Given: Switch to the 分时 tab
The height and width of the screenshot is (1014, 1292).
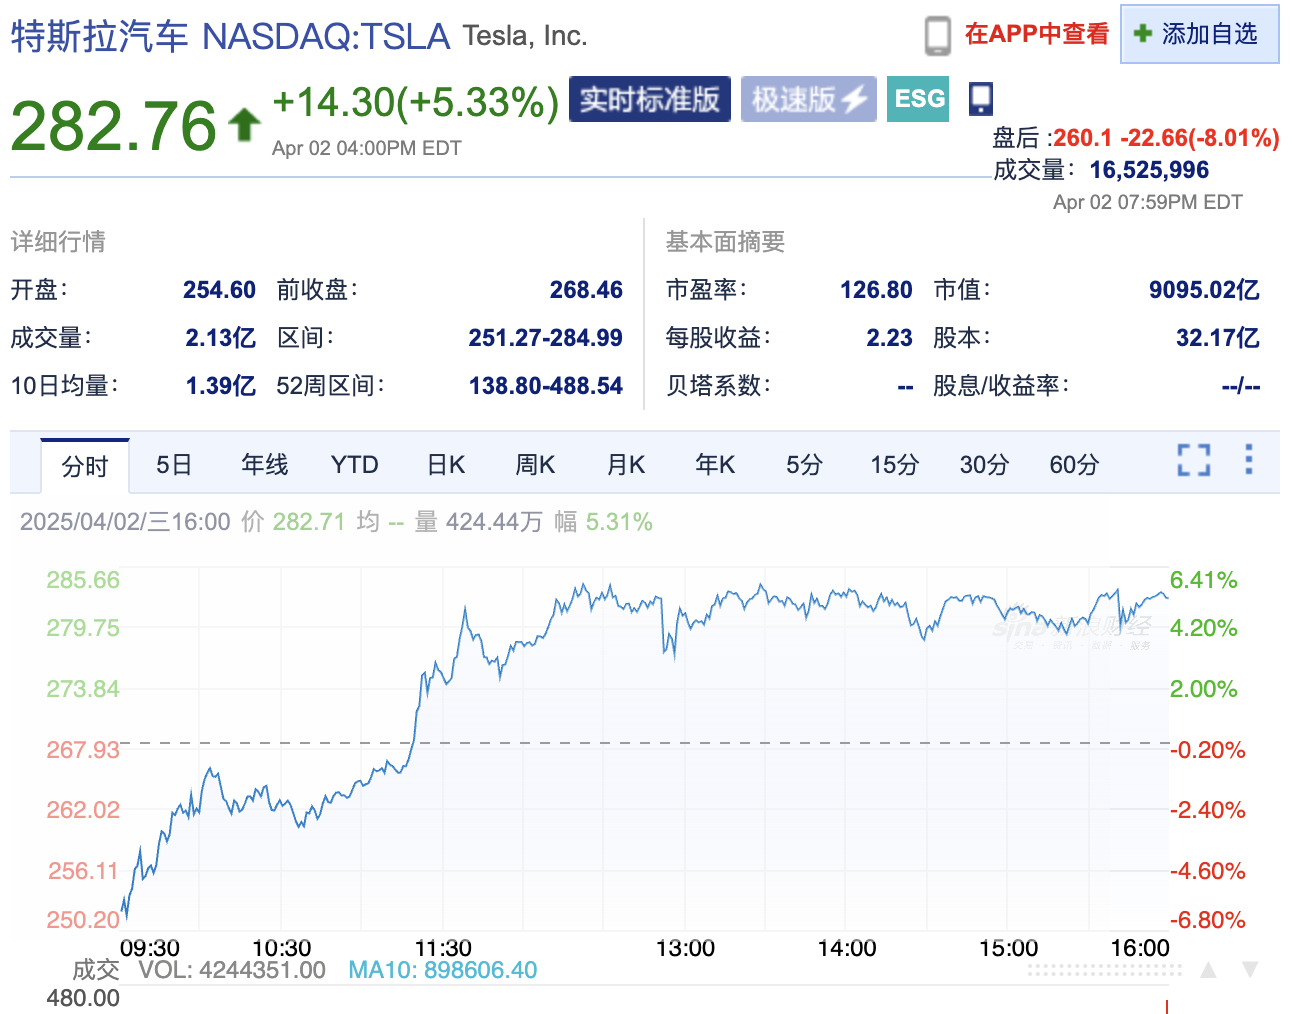Looking at the screenshot, I should click(85, 466).
